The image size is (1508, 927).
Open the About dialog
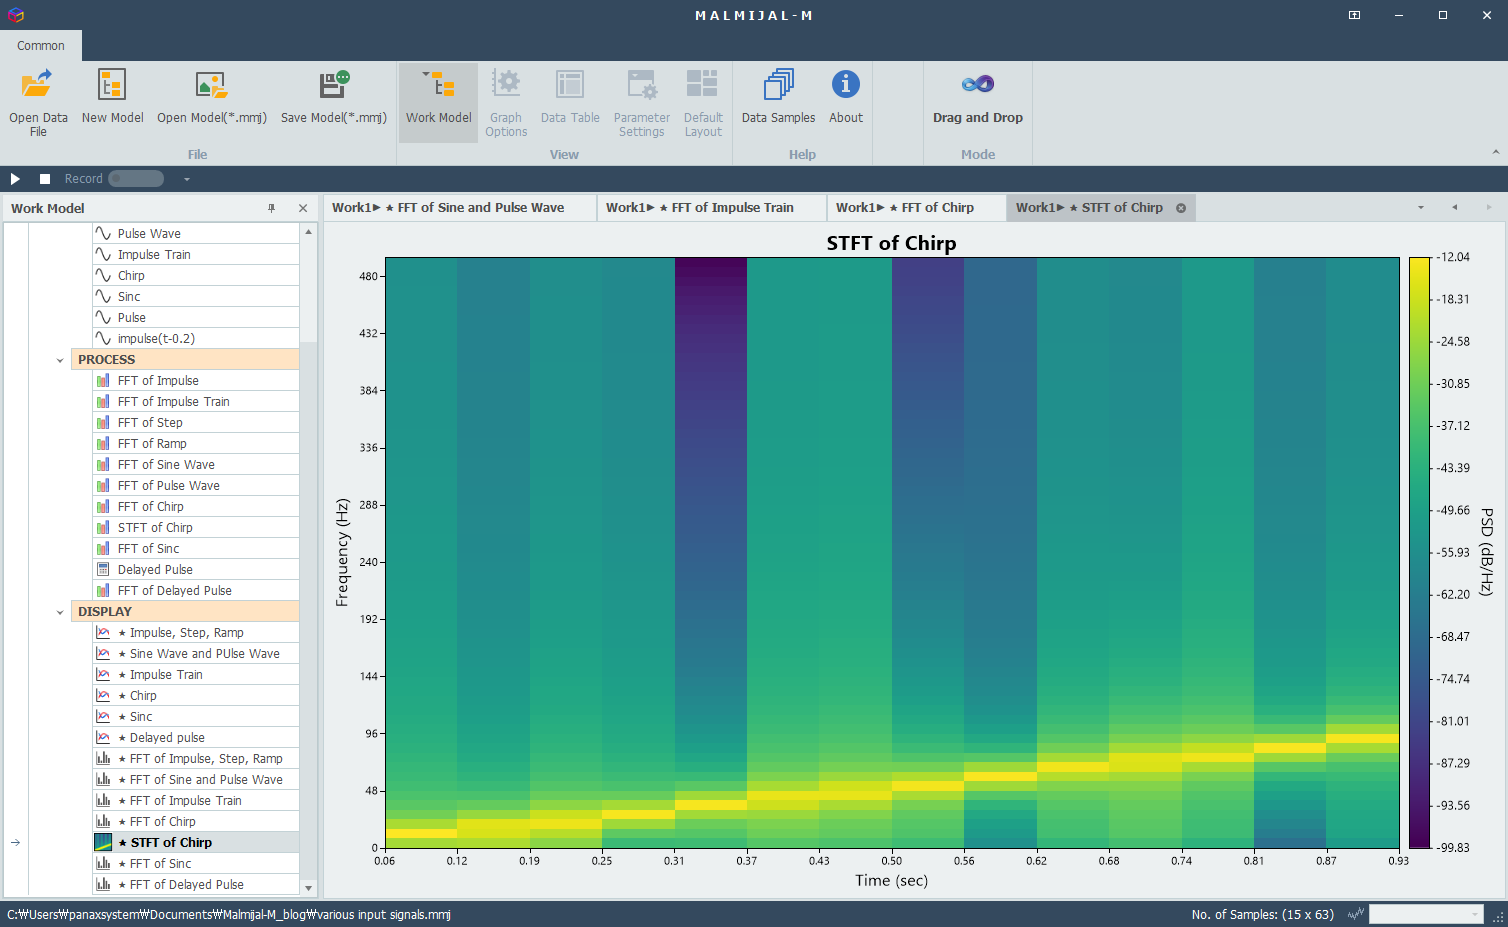coord(845,97)
